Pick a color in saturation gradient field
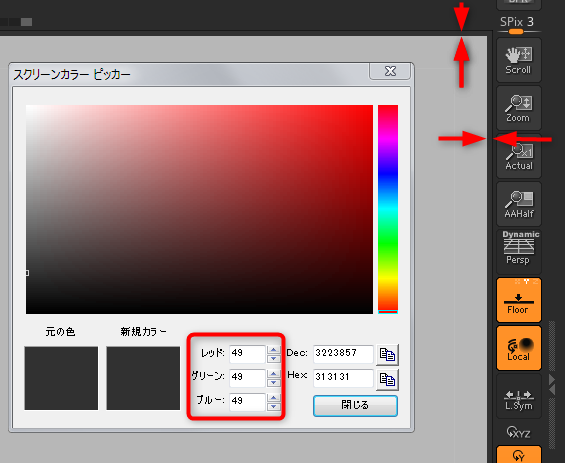 (x=199, y=209)
